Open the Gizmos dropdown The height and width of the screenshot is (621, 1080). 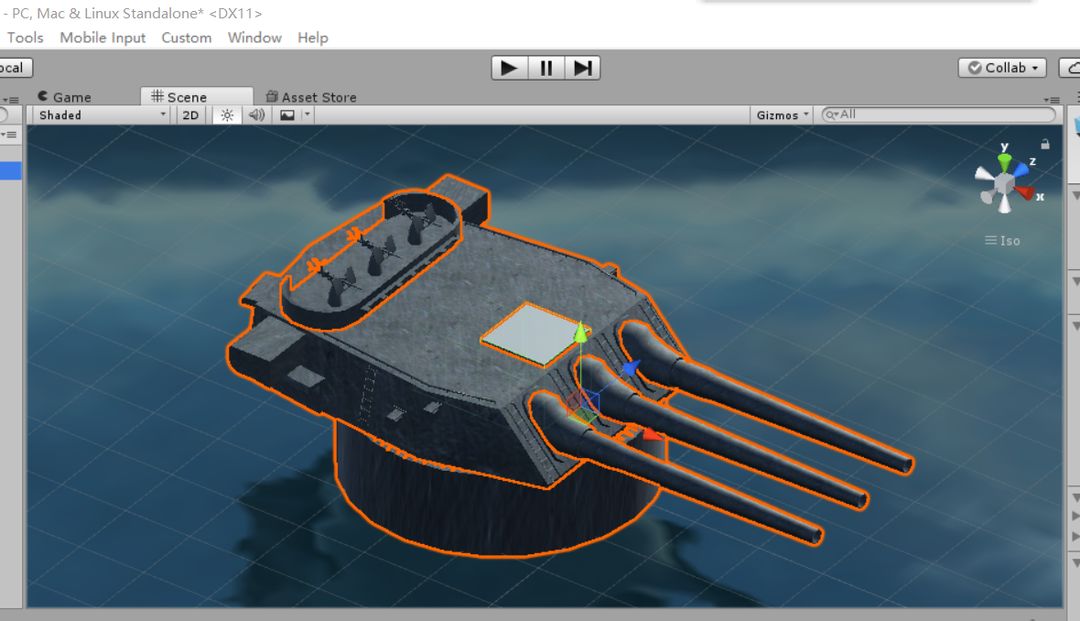point(782,115)
